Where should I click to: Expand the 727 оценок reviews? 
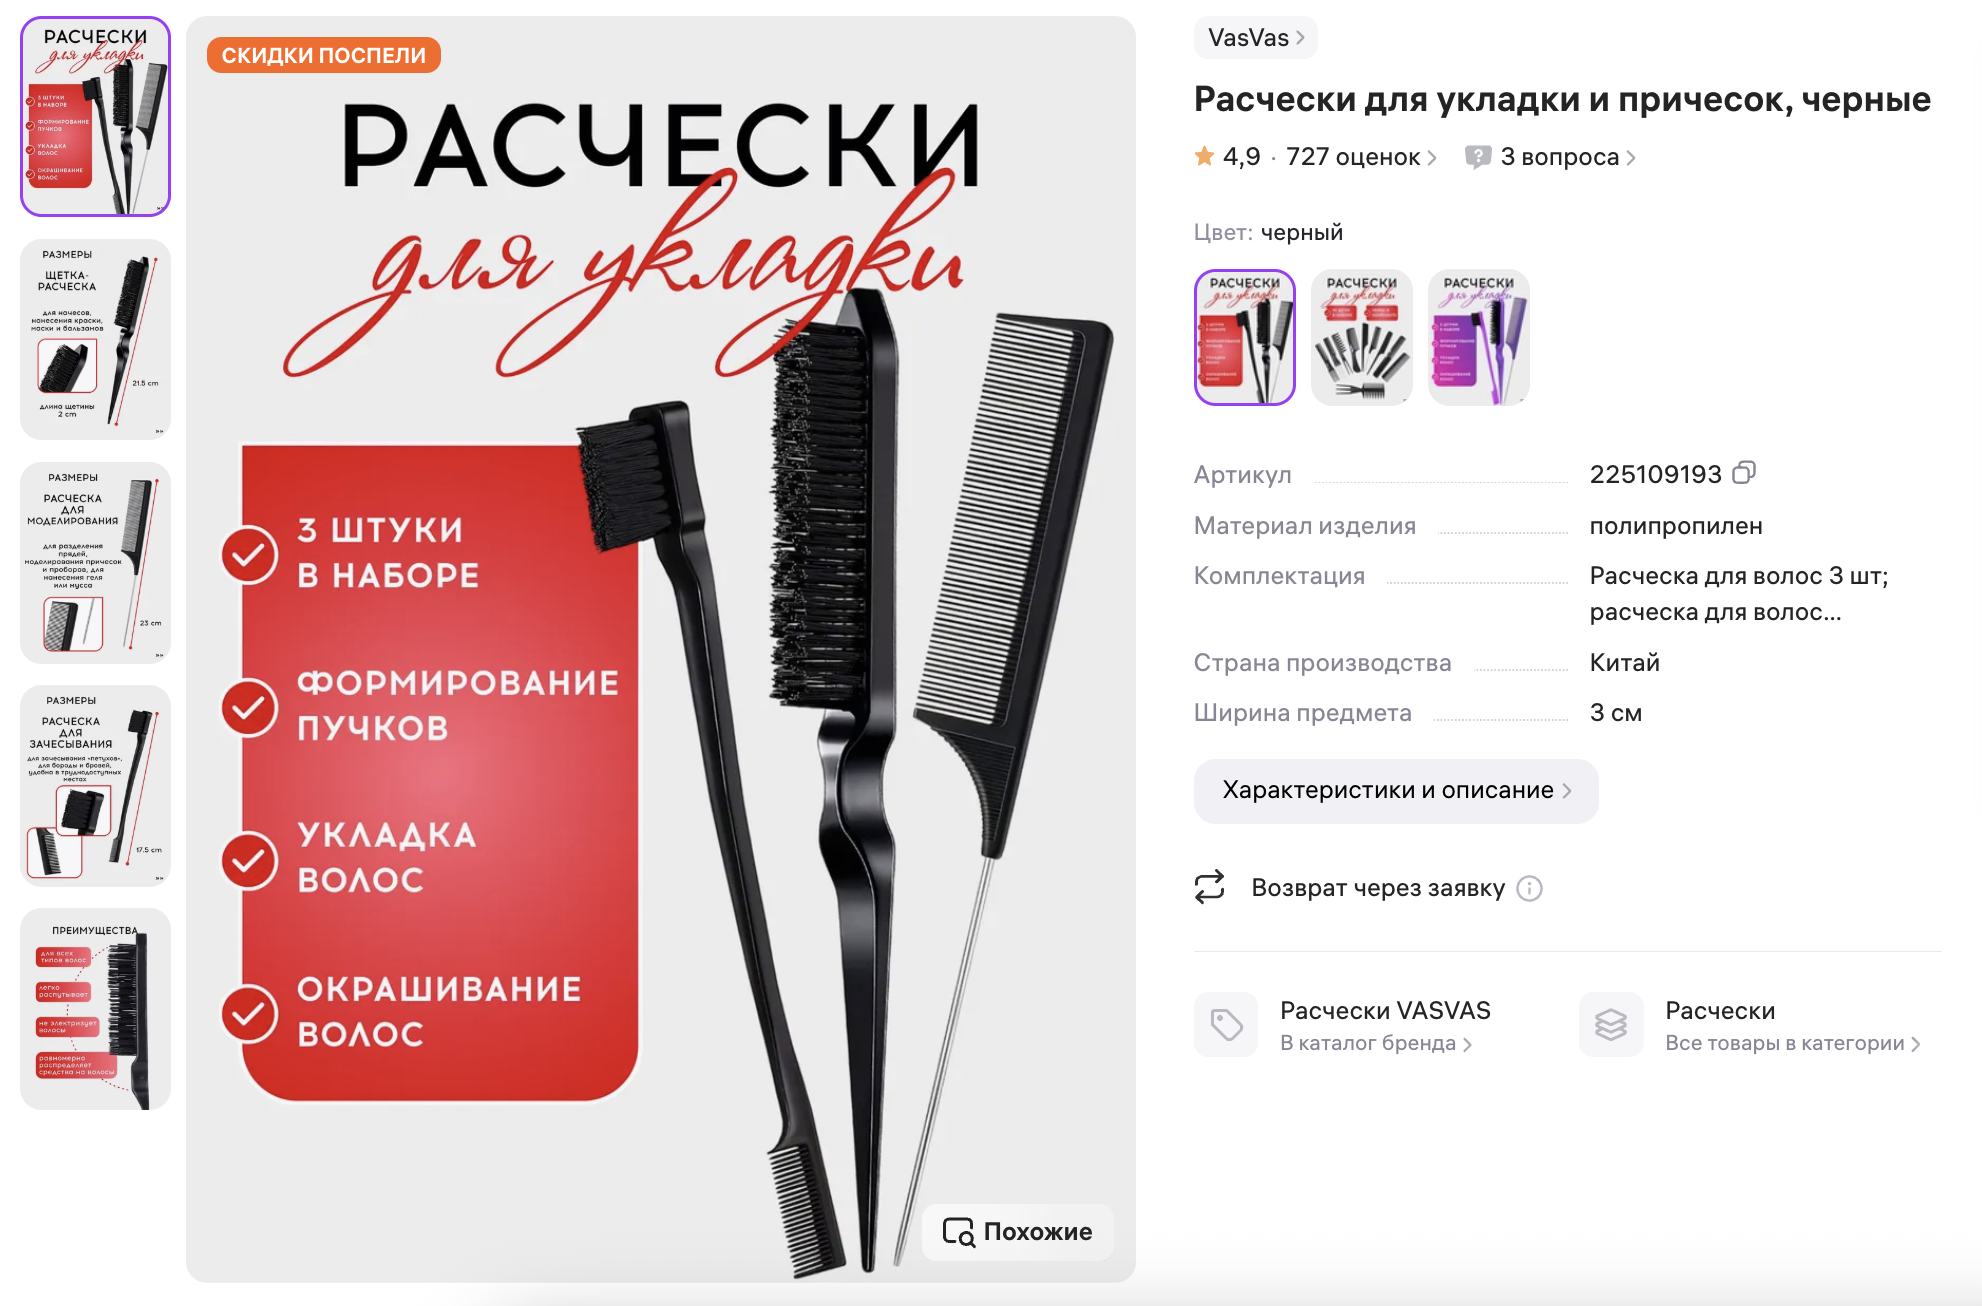pyautogui.click(x=1361, y=157)
